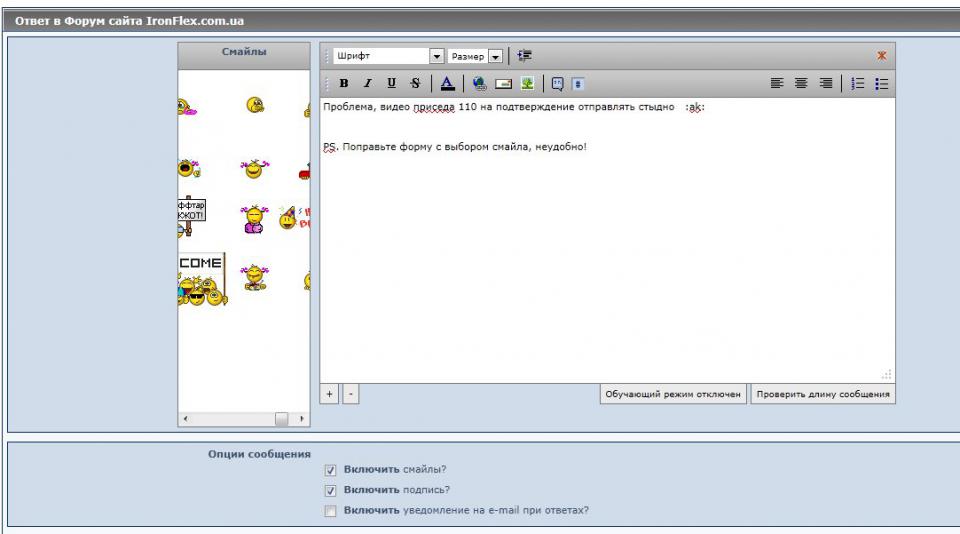This screenshot has height=534, width=960.
Task: Click 'Проверить длину сообщения' button
Action: tap(822, 394)
